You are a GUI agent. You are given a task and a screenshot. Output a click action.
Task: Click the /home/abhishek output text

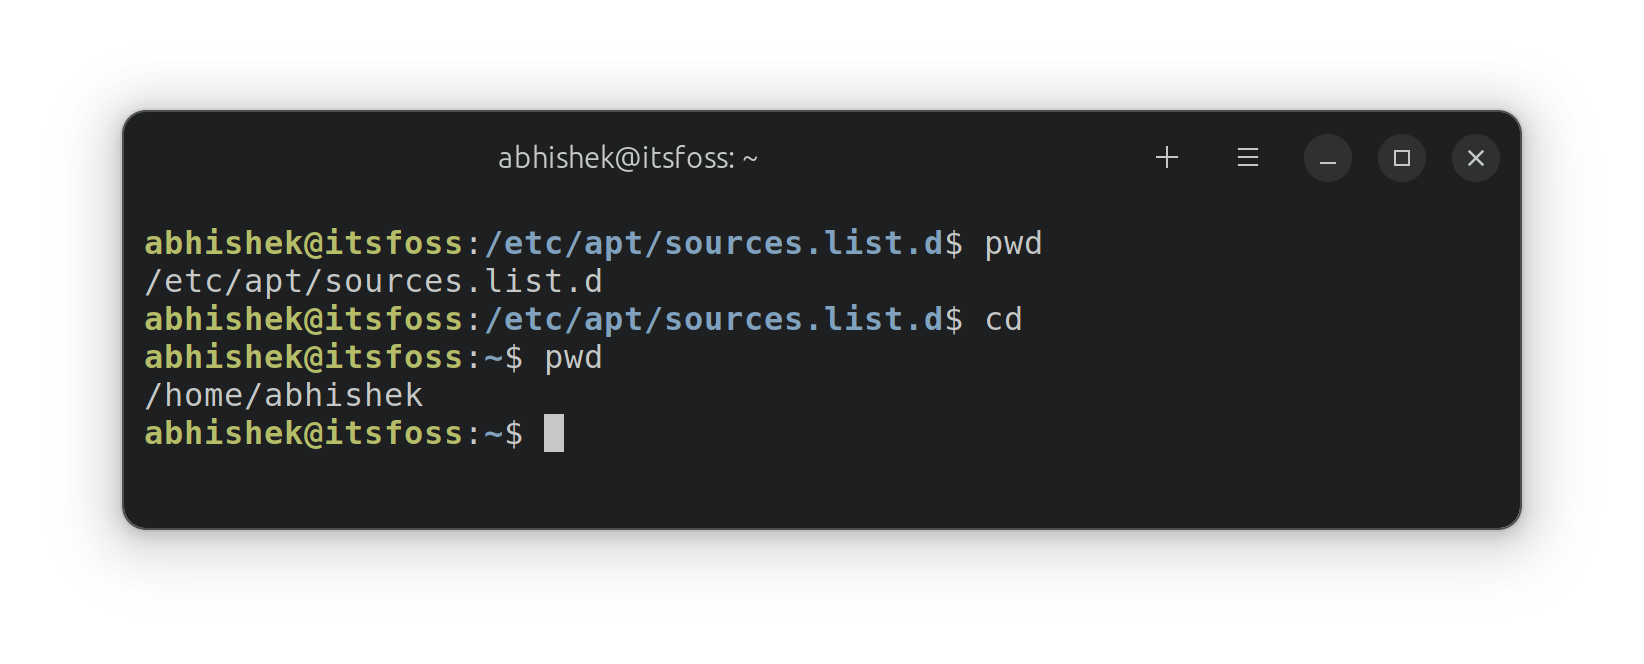(283, 394)
